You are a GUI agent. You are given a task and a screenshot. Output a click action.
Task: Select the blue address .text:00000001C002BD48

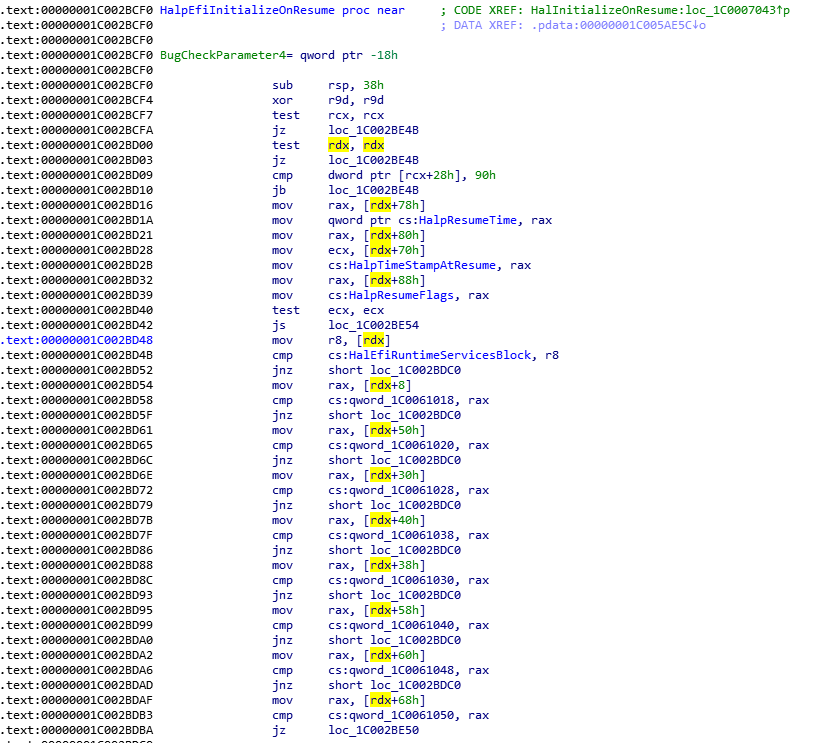point(77,341)
